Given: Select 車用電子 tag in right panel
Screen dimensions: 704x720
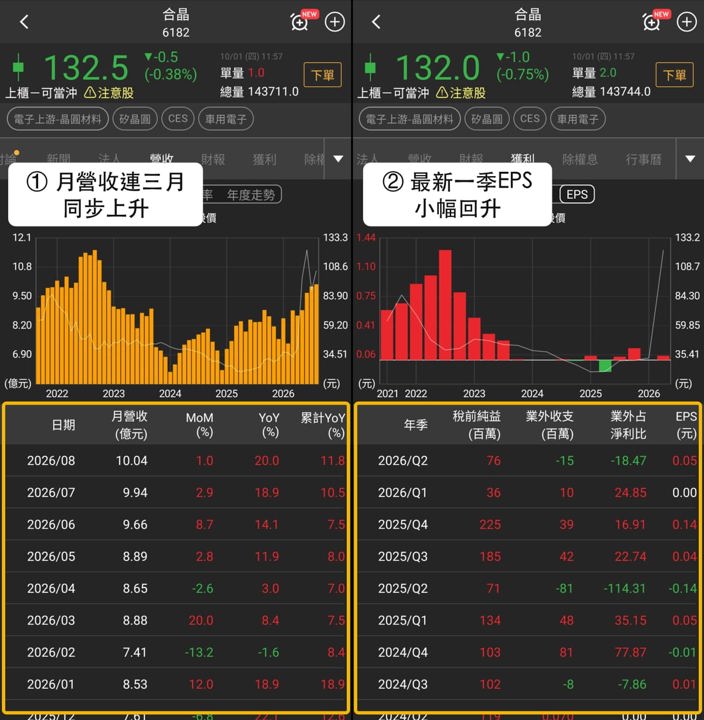Looking at the screenshot, I should pyautogui.click(x=578, y=119).
